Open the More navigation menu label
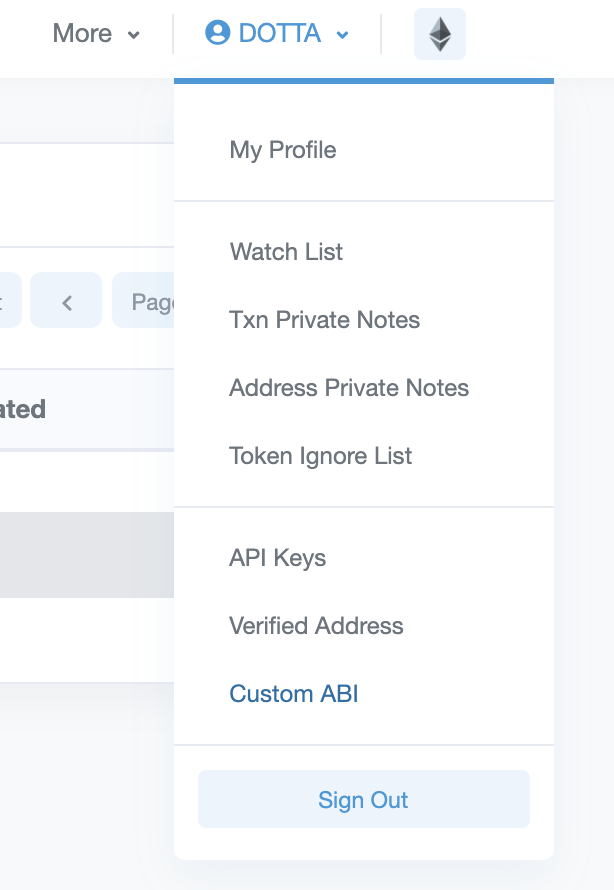614x890 pixels. tap(82, 34)
